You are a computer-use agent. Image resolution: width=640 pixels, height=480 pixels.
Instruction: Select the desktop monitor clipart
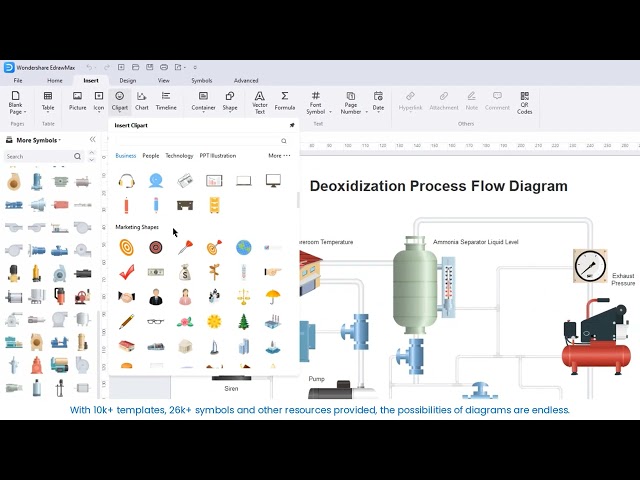[273, 180]
